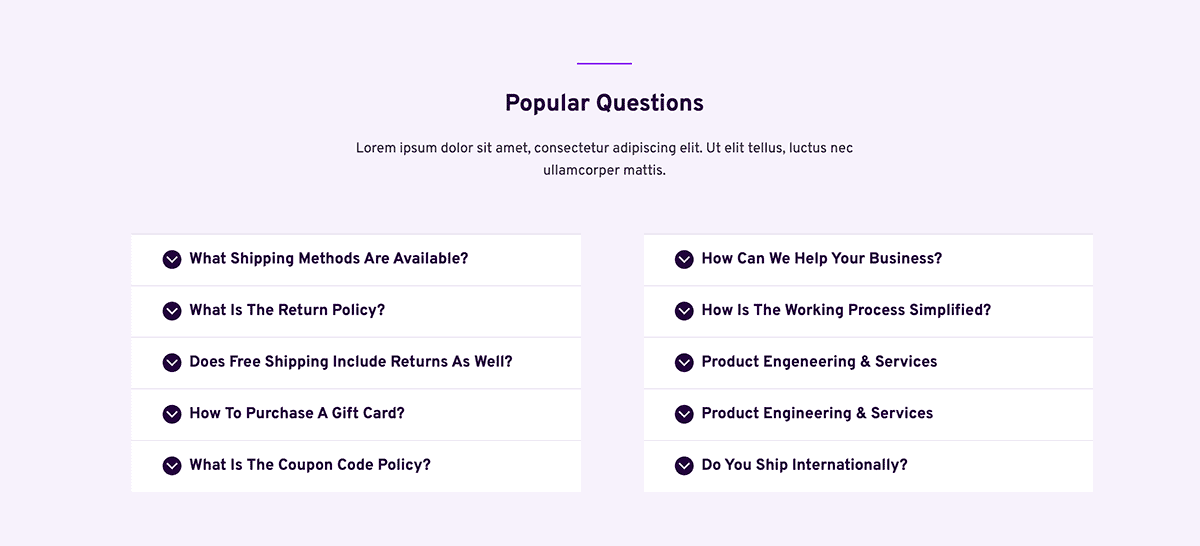Click chevron icon beside 'How Is The Working Process Simplified?'

(684, 311)
